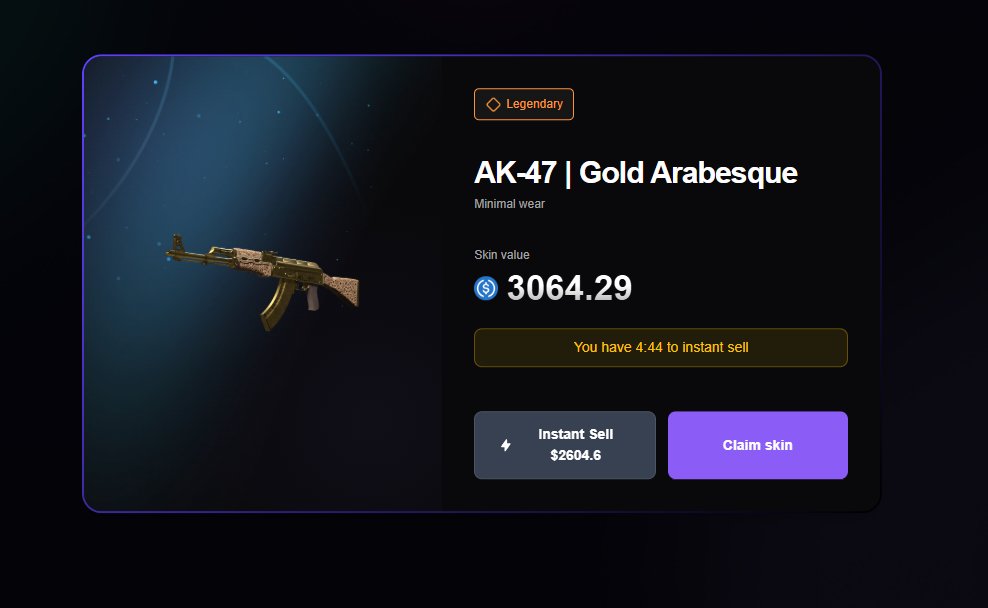This screenshot has width=988, height=608.
Task: Click the rifle's patterned wooden stock
Action: pos(341,290)
